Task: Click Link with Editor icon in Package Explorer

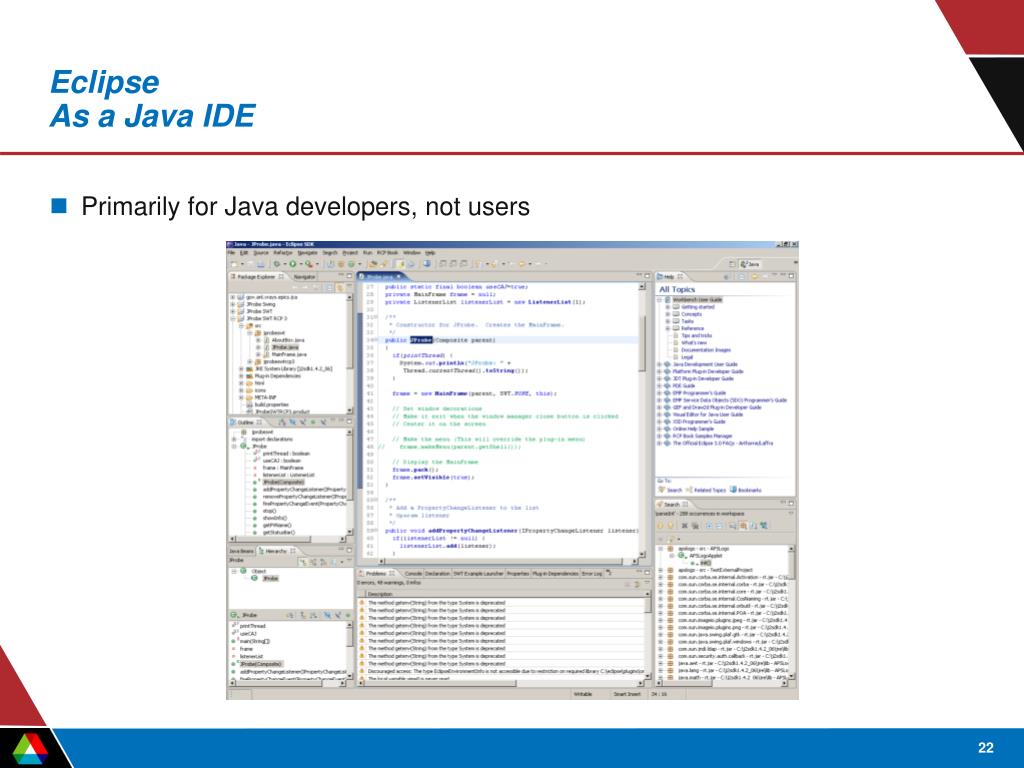Action: (340, 287)
